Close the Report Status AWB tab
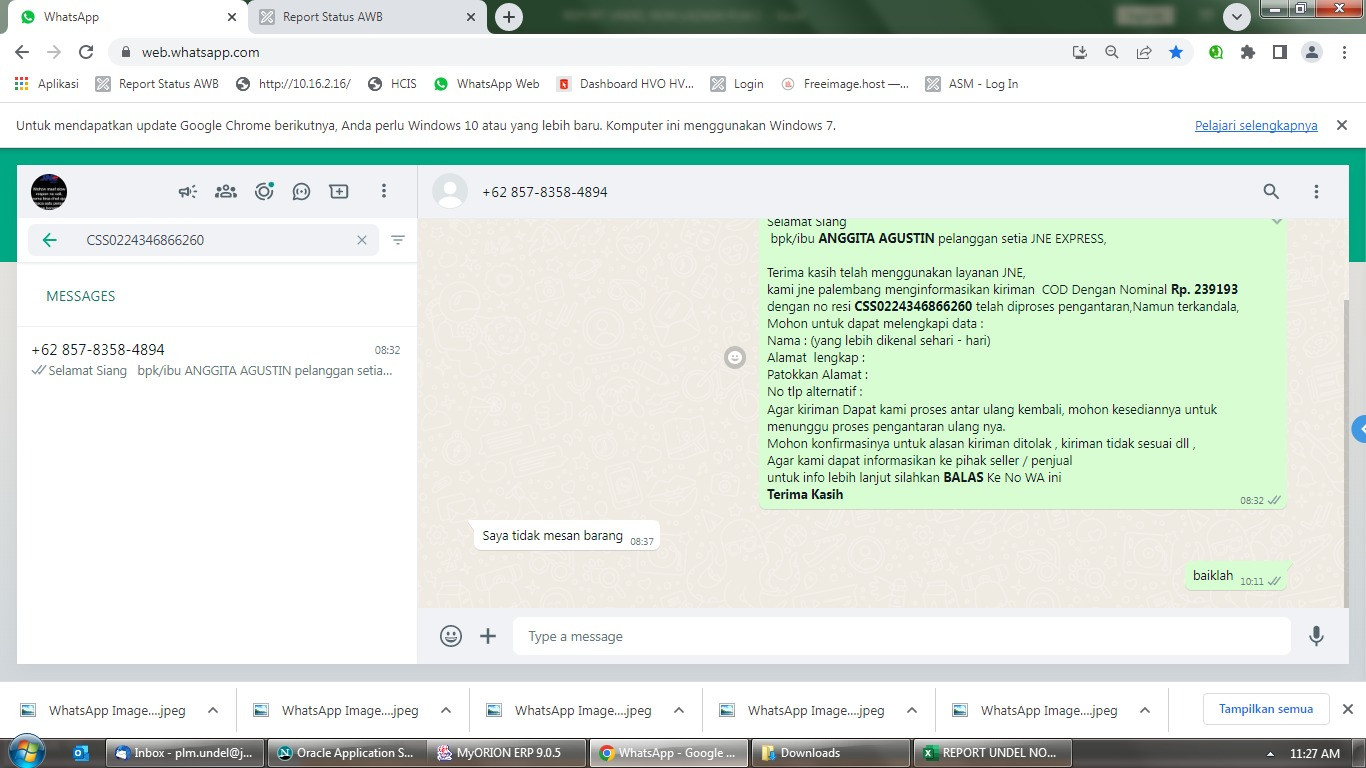The image size is (1366, 768). (470, 17)
